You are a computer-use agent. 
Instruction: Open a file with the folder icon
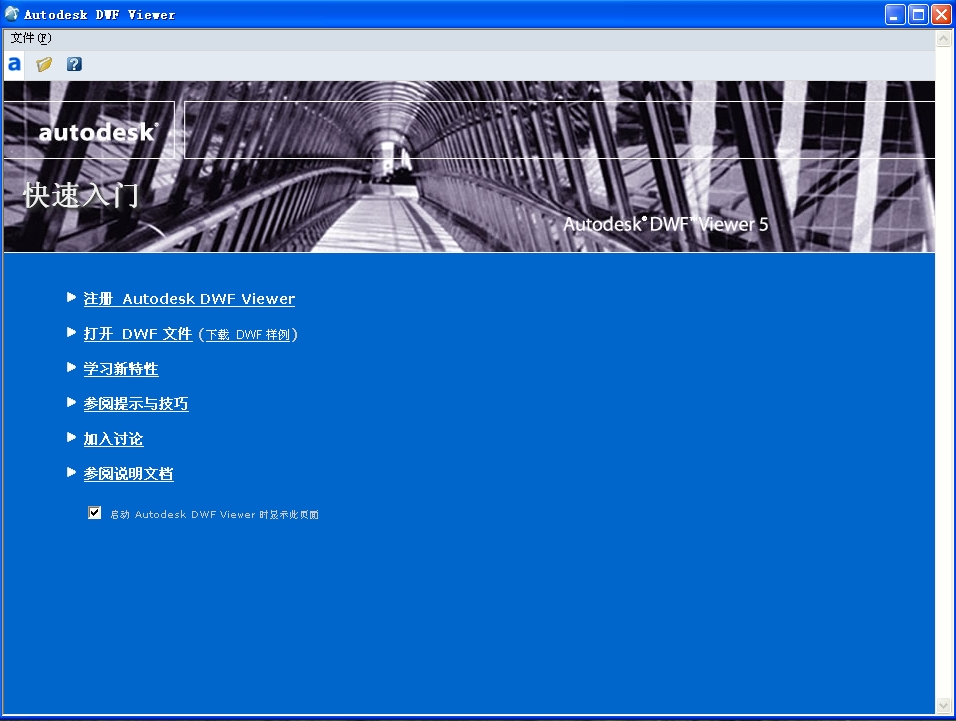tap(44, 64)
